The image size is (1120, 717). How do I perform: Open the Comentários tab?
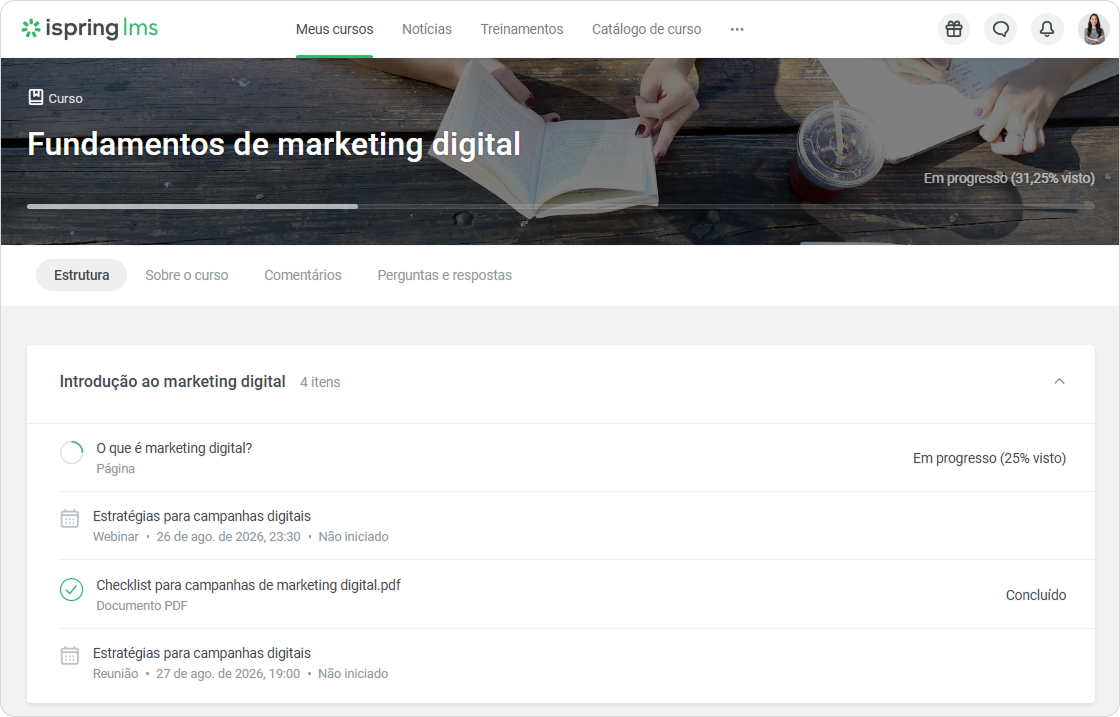click(x=303, y=275)
